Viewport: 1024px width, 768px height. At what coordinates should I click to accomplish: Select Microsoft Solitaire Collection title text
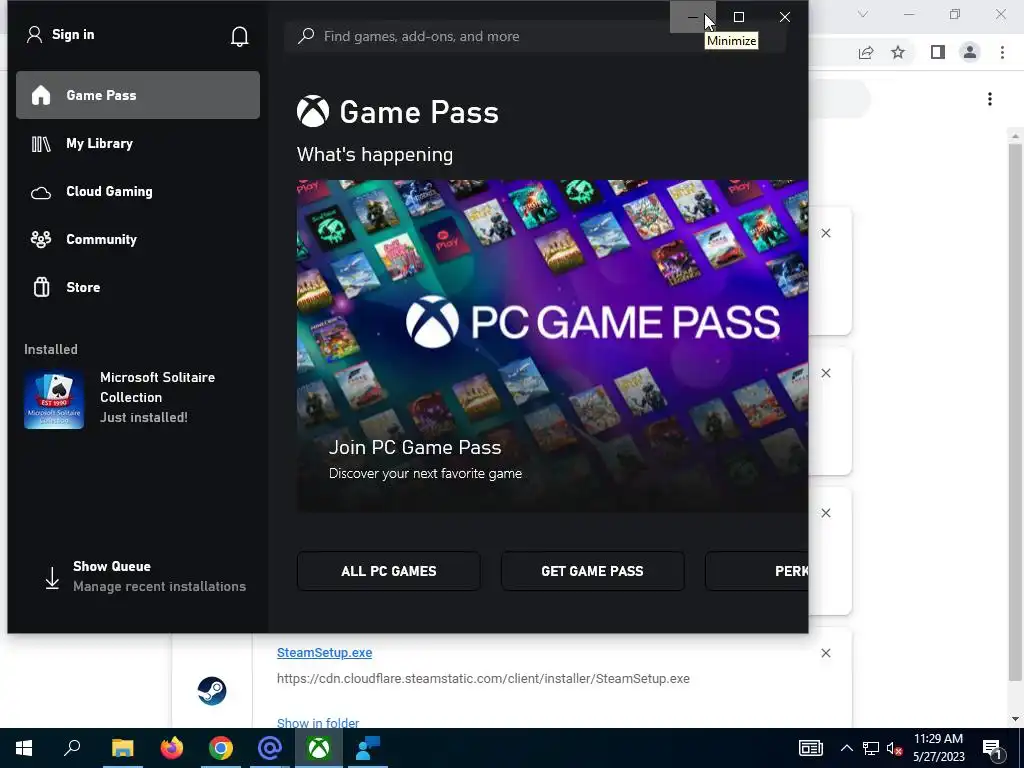pos(157,387)
